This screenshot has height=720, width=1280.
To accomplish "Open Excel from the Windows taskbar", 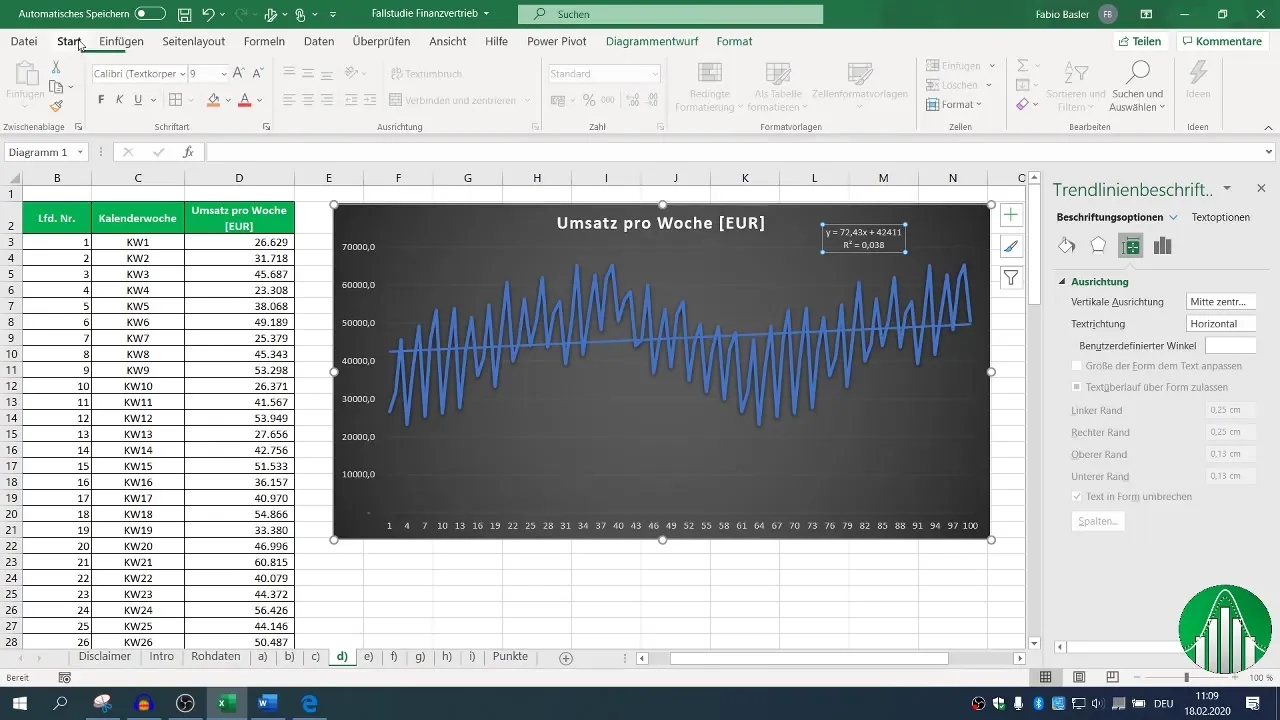I will [227, 703].
